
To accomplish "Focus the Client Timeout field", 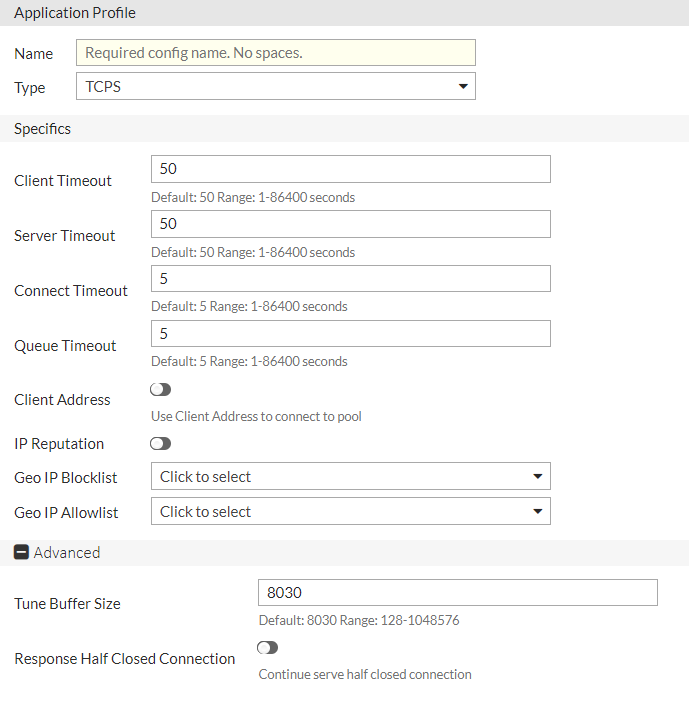I will click(350, 169).
